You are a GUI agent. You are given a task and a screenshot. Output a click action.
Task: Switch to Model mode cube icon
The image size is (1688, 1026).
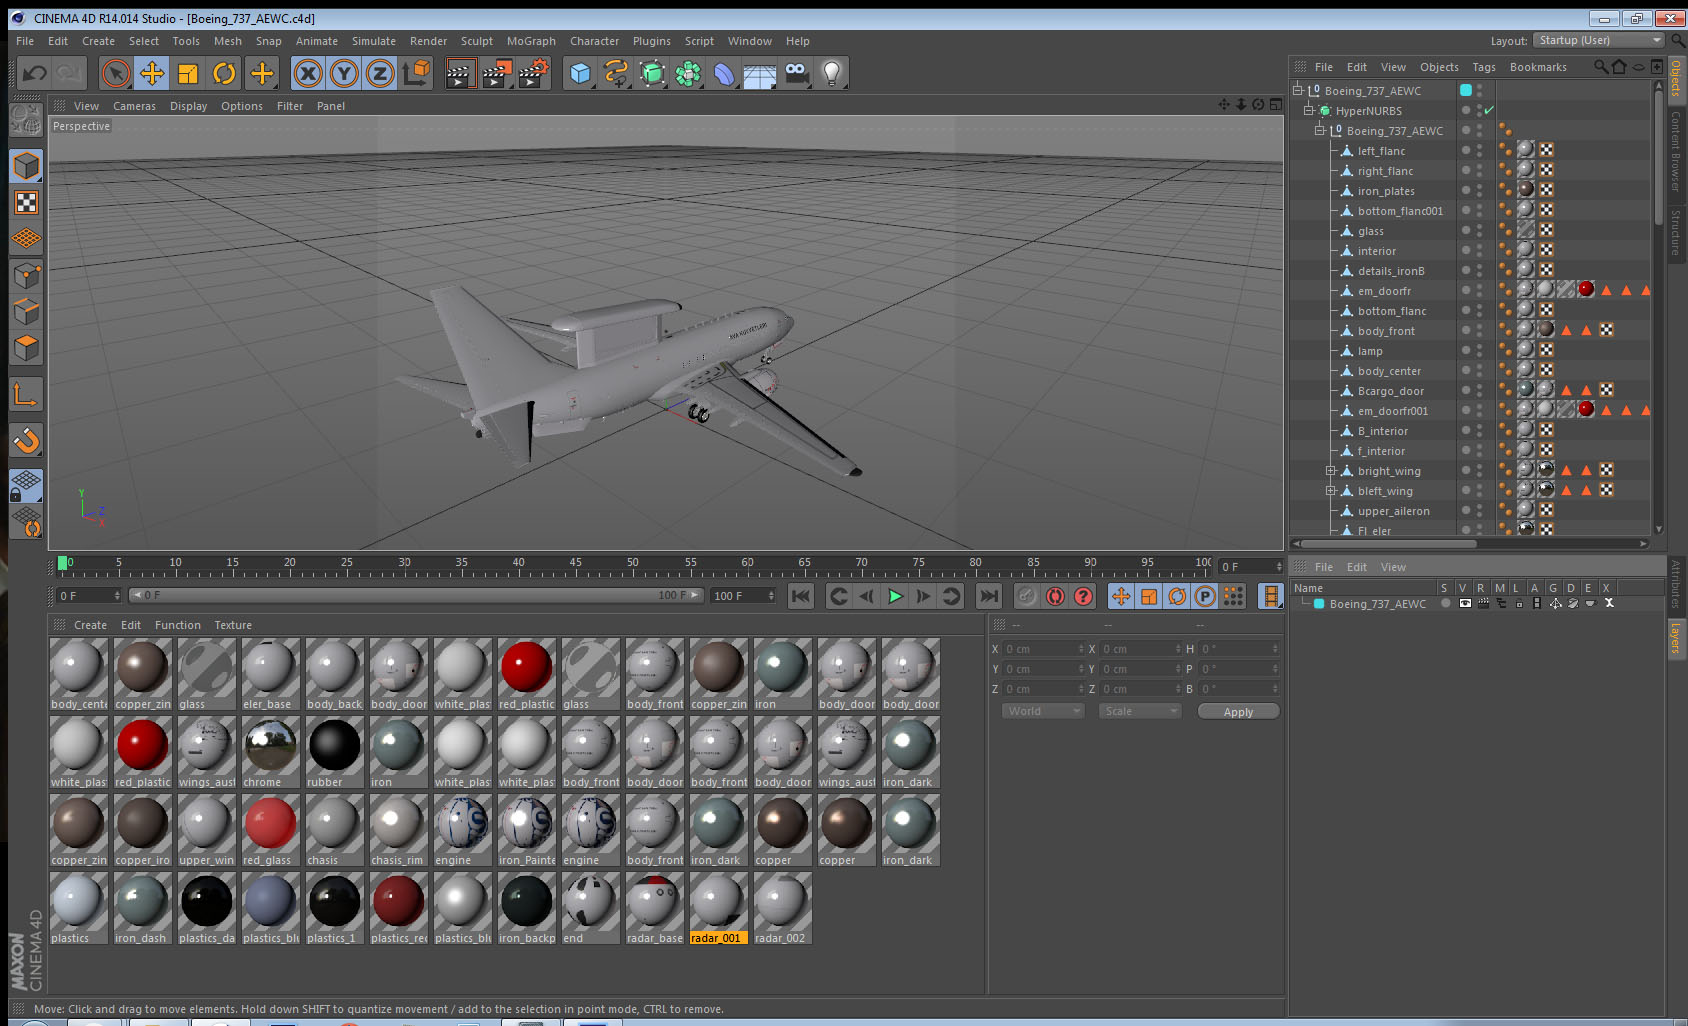click(x=26, y=166)
